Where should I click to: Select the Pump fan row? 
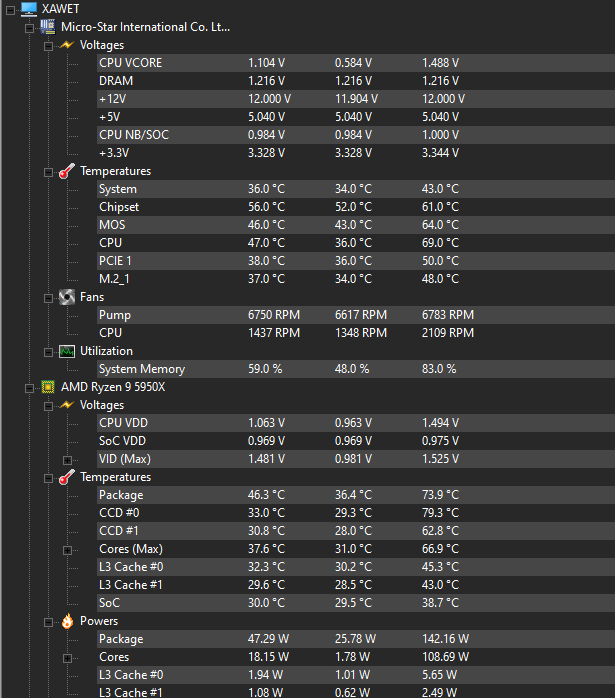tap(356, 315)
